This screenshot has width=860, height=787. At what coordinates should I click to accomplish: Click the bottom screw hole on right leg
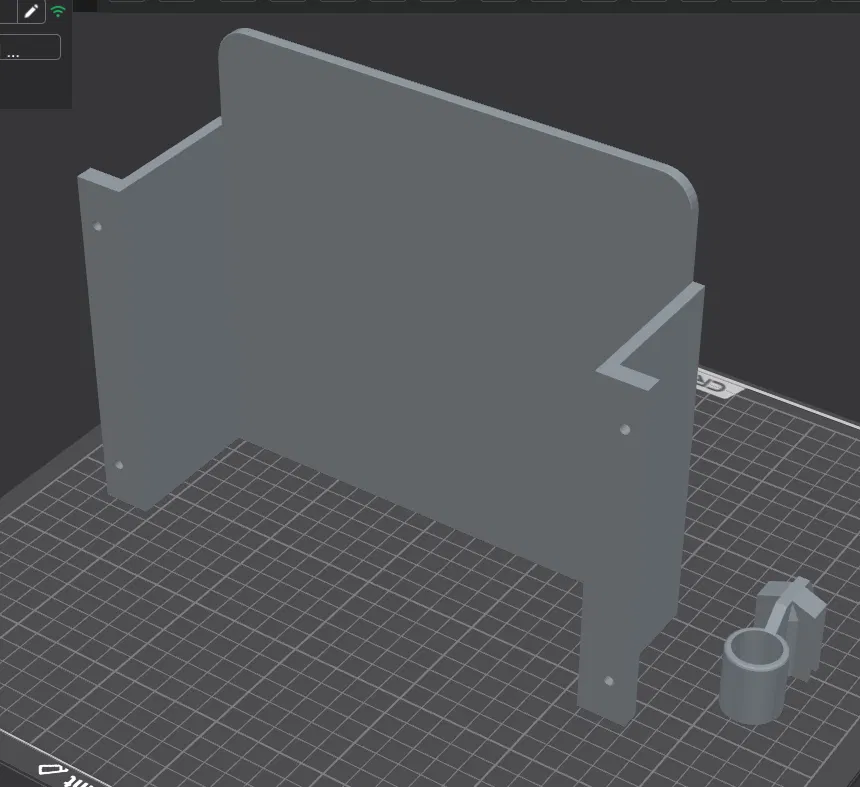point(608,681)
